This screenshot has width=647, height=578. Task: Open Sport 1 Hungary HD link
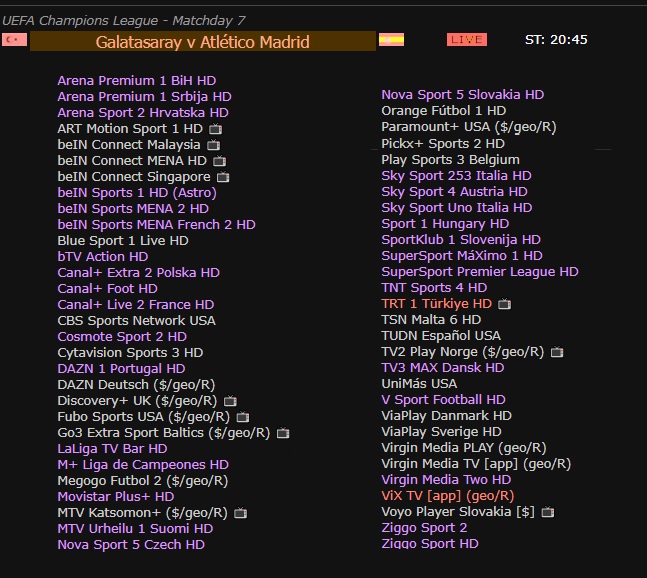tap(445, 224)
